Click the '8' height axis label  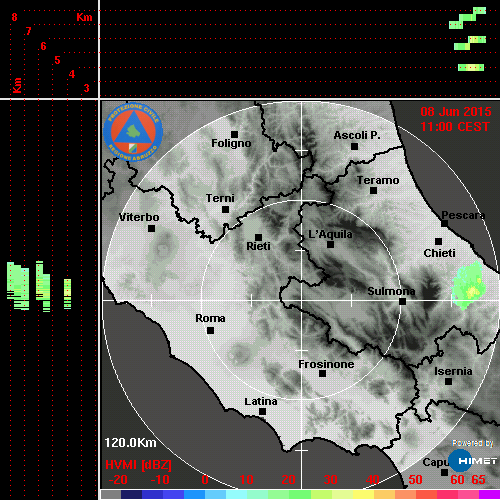(14, 17)
